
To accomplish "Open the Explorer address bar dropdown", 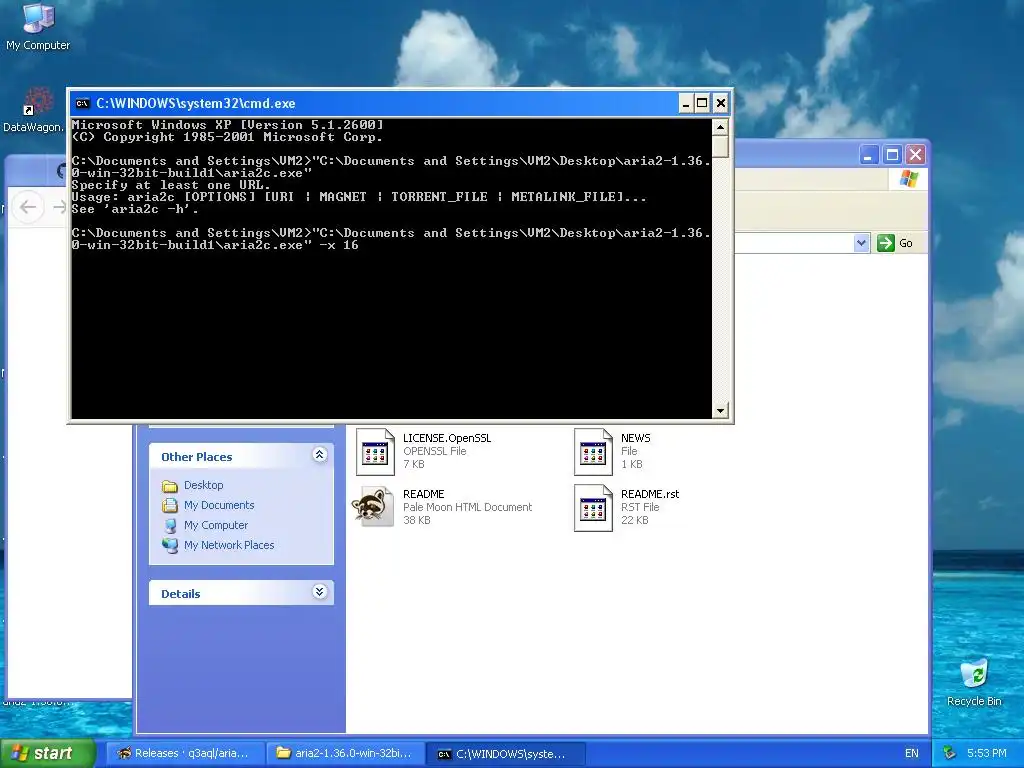I will pyautogui.click(x=861, y=243).
